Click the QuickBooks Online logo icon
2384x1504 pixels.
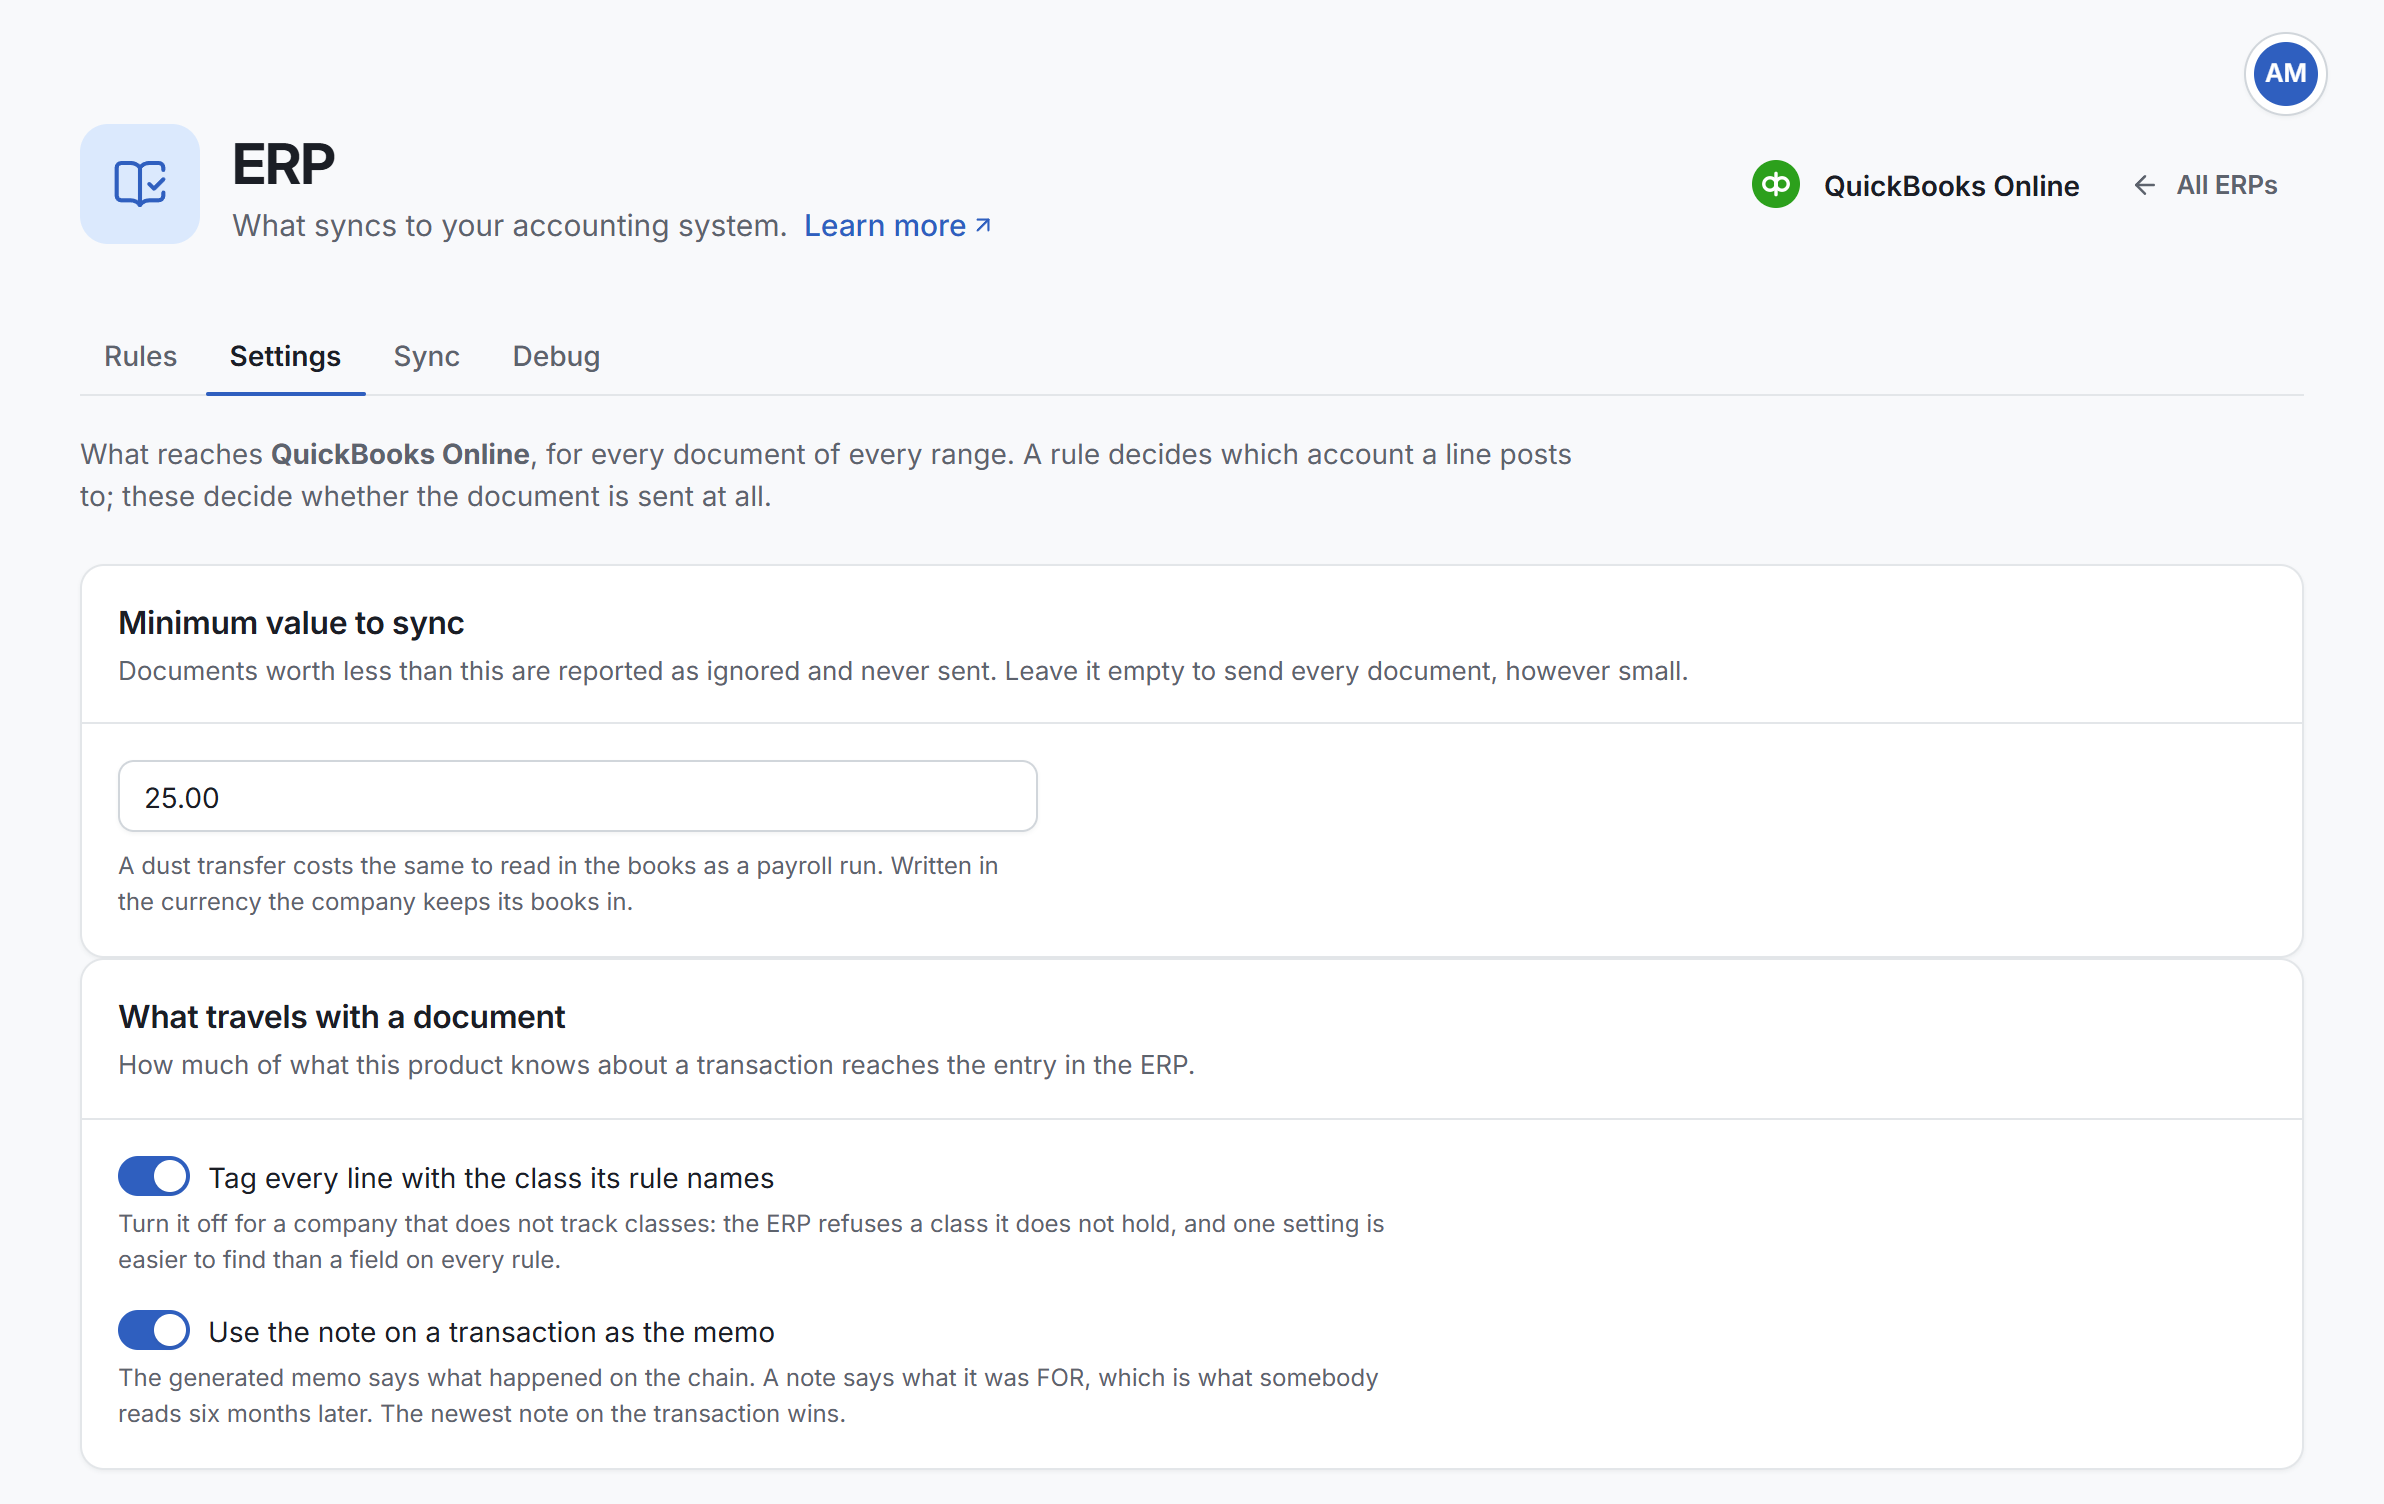pyautogui.click(x=1775, y=185)
